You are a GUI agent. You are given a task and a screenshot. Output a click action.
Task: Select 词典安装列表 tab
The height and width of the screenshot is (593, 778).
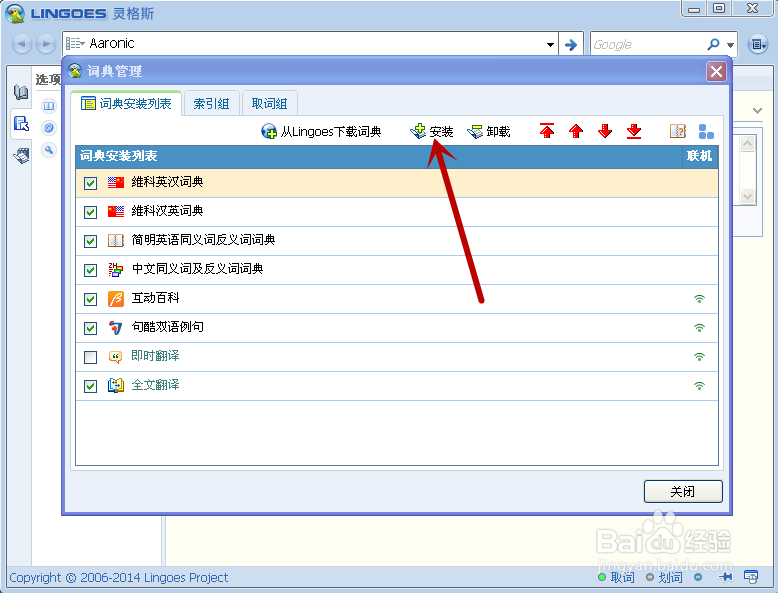click(x=126, y=103)
